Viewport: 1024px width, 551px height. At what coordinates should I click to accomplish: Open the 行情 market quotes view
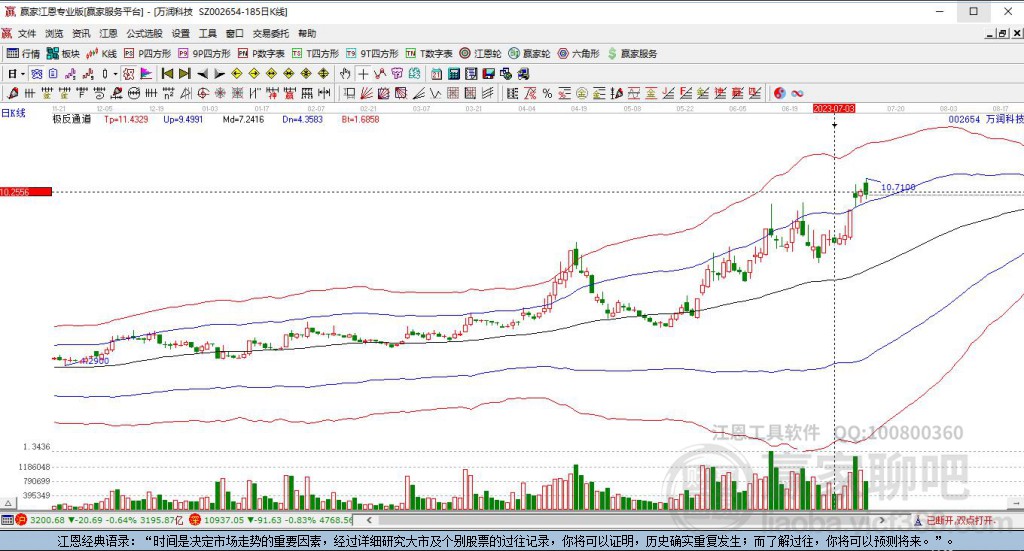click(24, 54)
